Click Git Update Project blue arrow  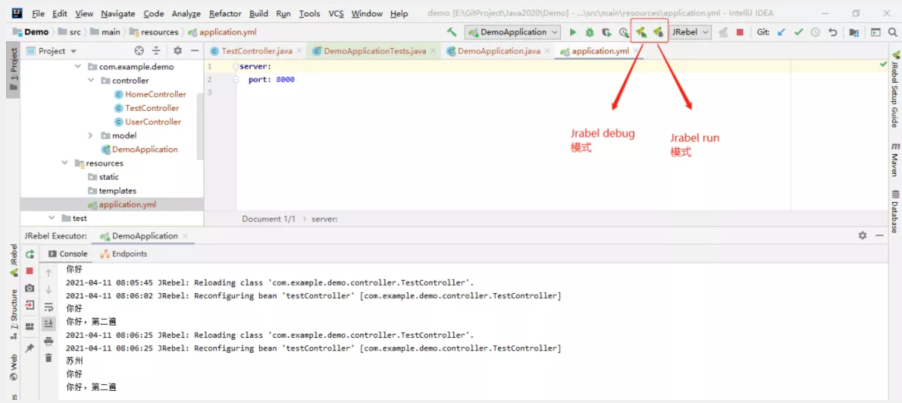click(x=781, y=32)
